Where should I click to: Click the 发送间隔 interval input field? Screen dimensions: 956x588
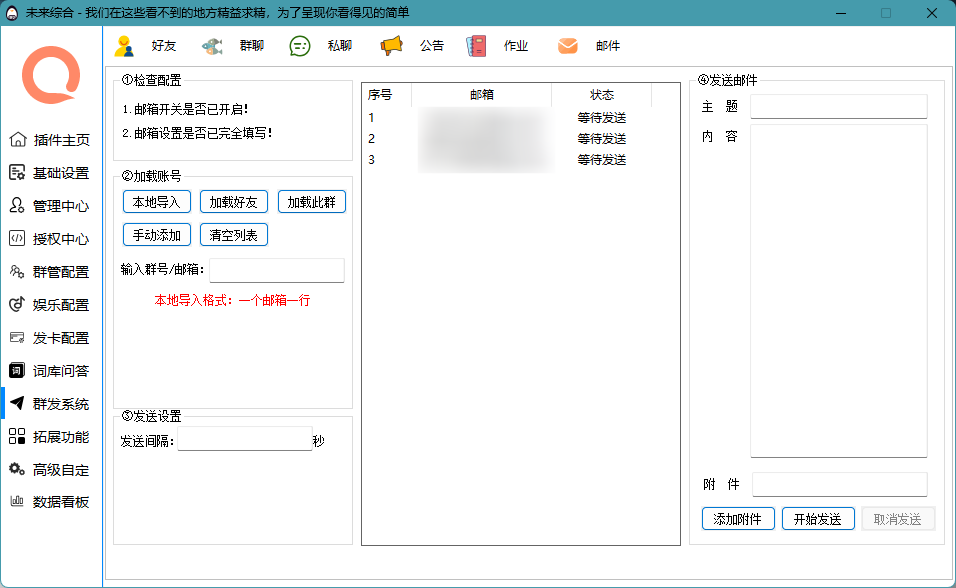[242, 438]
